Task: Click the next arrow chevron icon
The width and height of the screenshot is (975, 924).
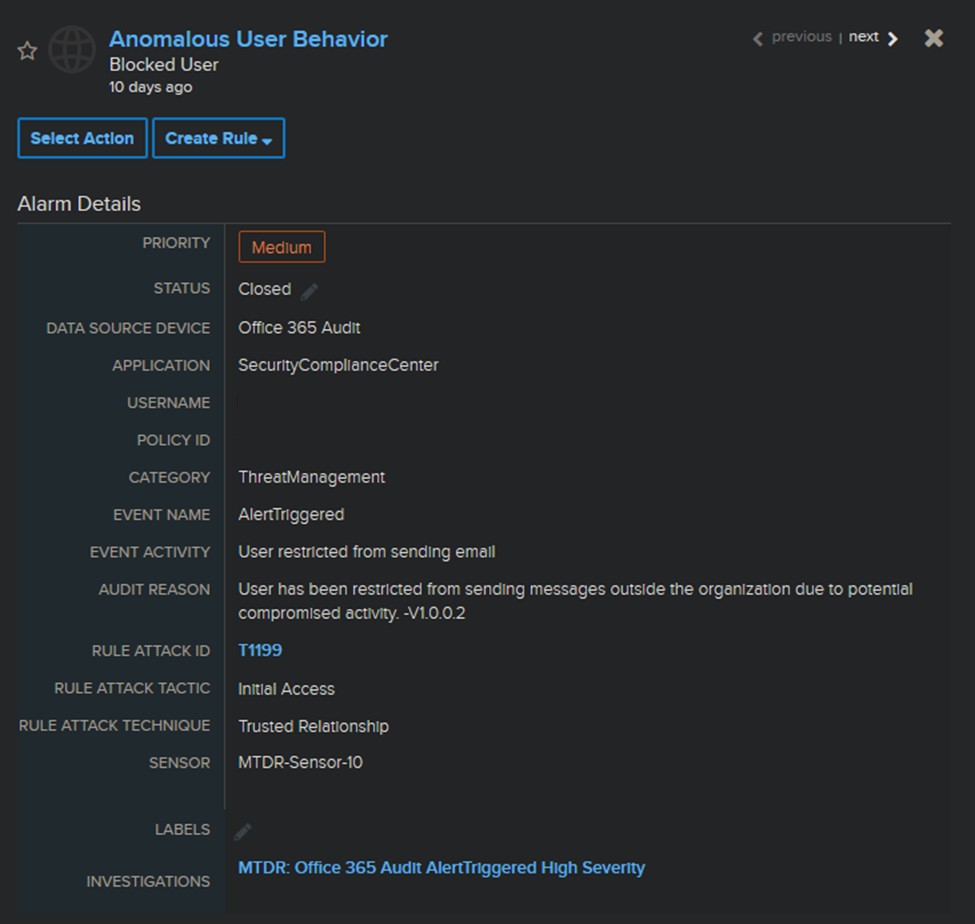Action: [893, 37]
